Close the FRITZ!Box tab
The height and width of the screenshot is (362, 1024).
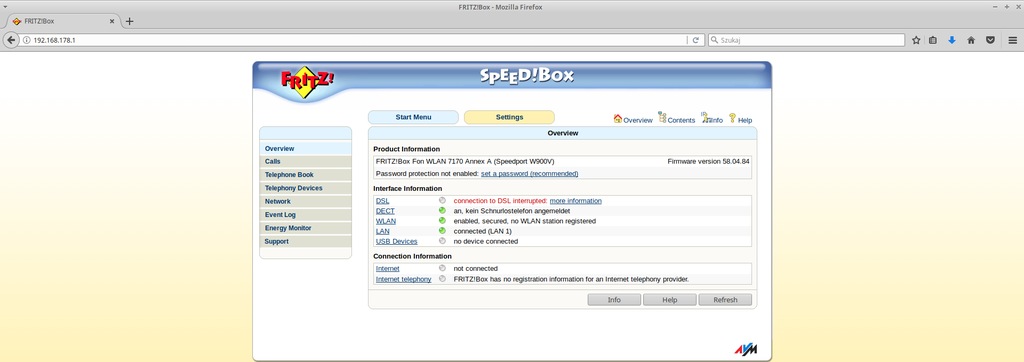click(x=112, y=21)
